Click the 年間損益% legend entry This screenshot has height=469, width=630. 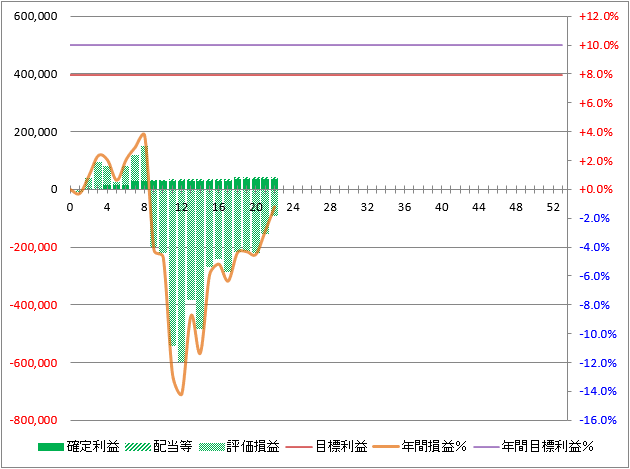pos(420,446)
